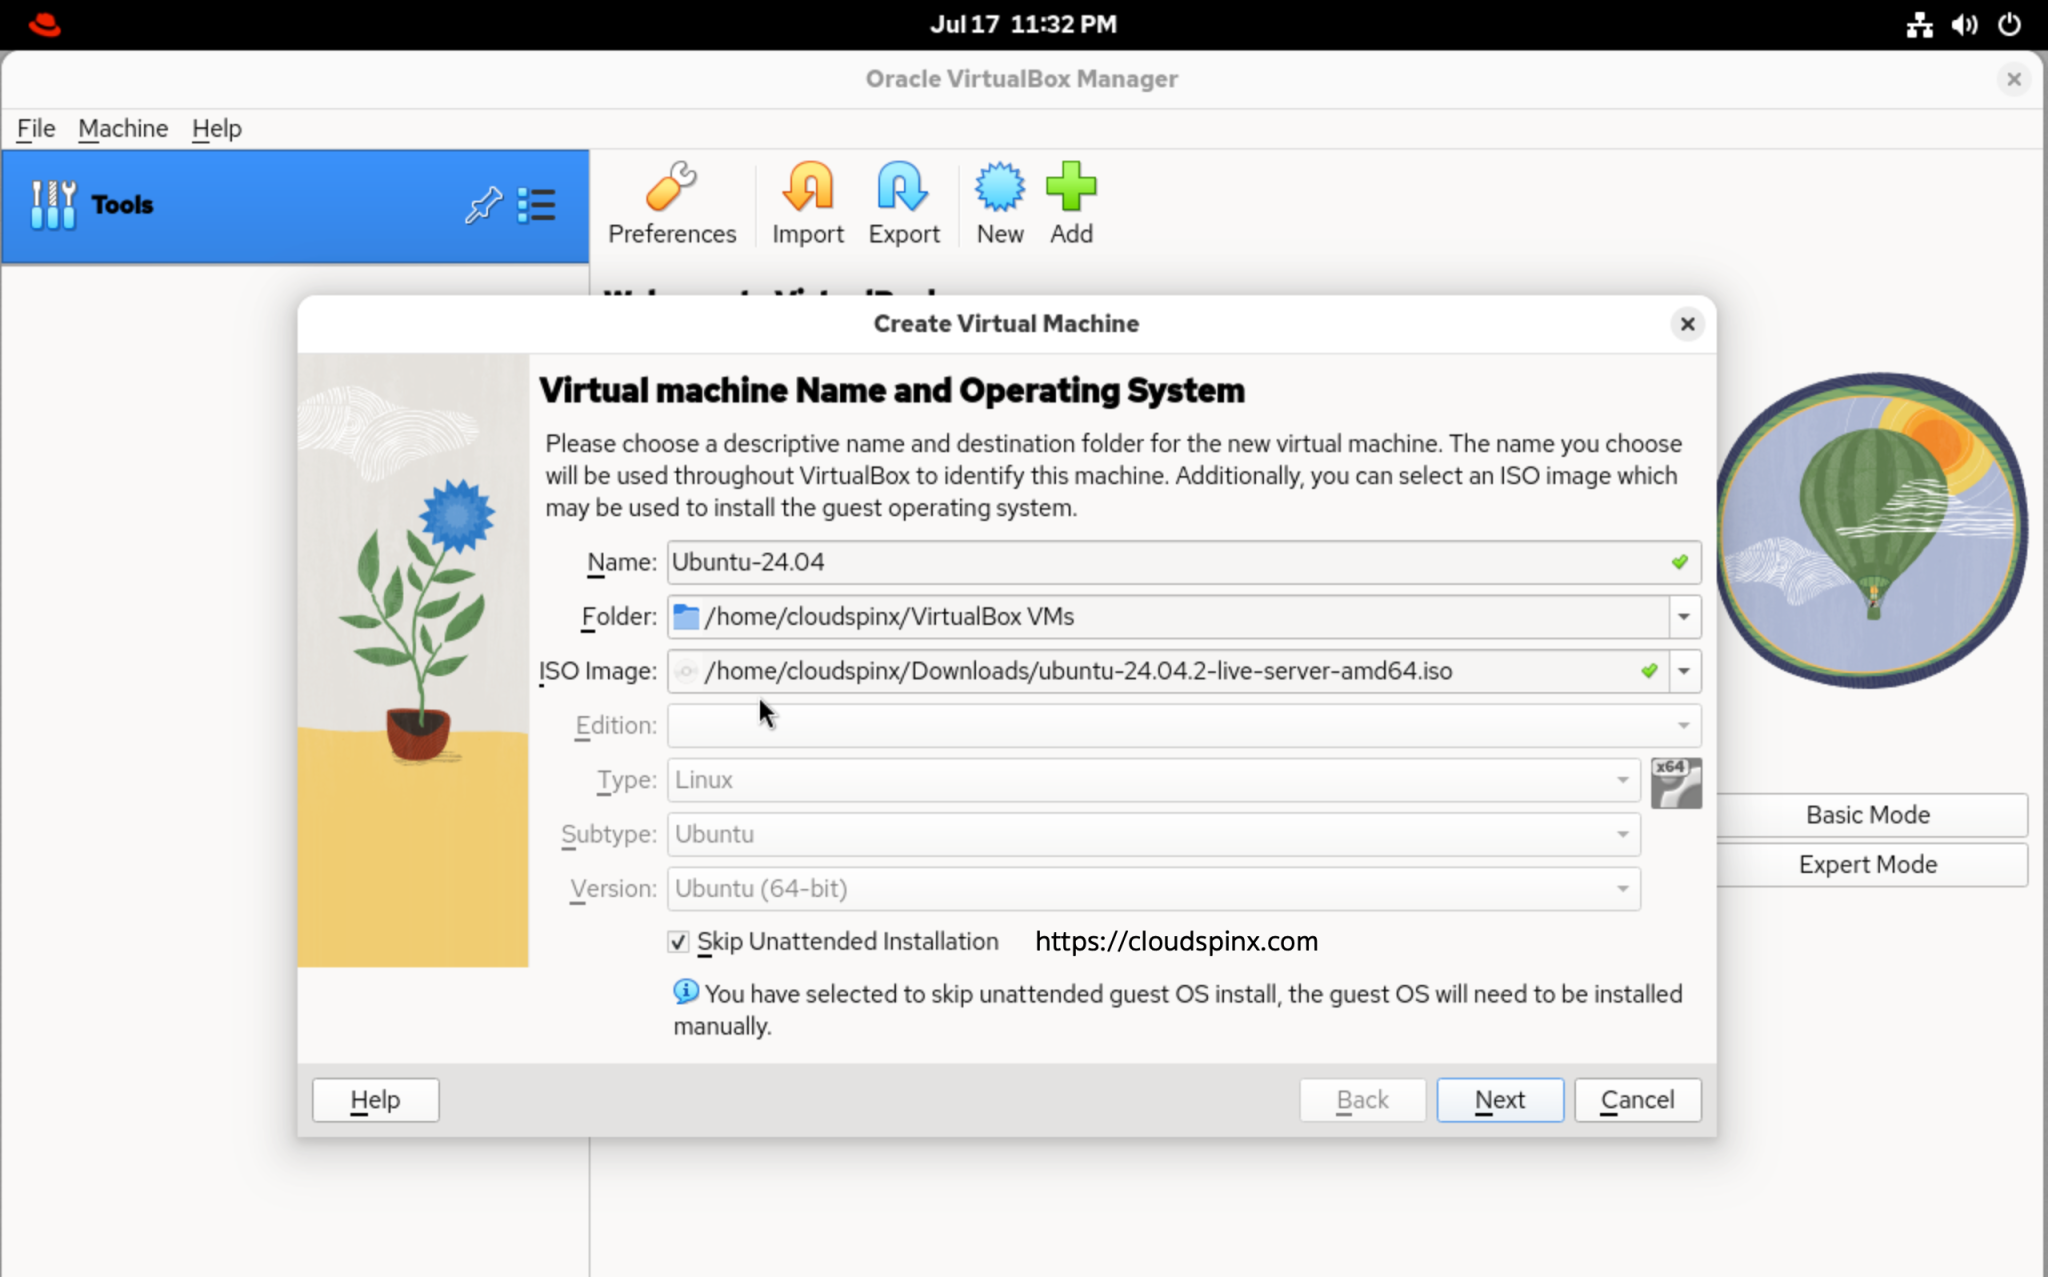Image resolution: width=2048 pixels, height=1277 pixels.
Task: Expand the Version dropdown showing Ubuntu 64-bit
Action: click(x=1622, y=888)
